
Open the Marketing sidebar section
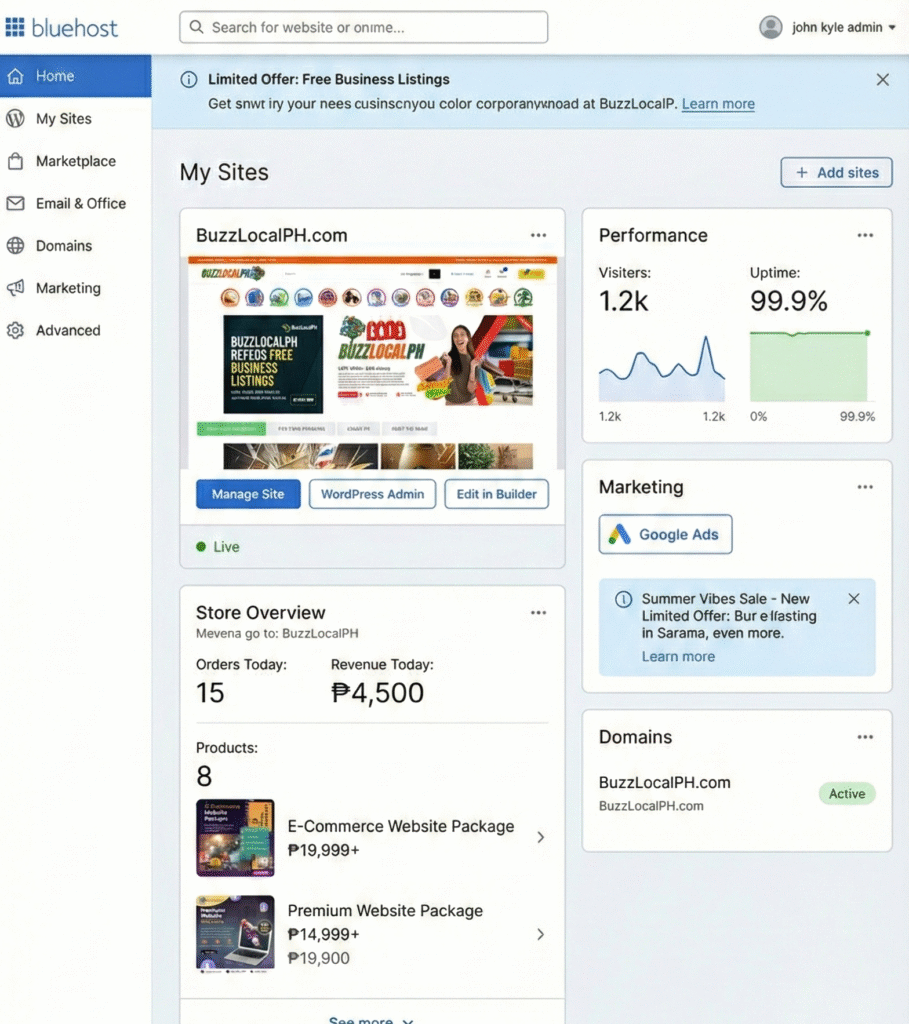(66, 288)
